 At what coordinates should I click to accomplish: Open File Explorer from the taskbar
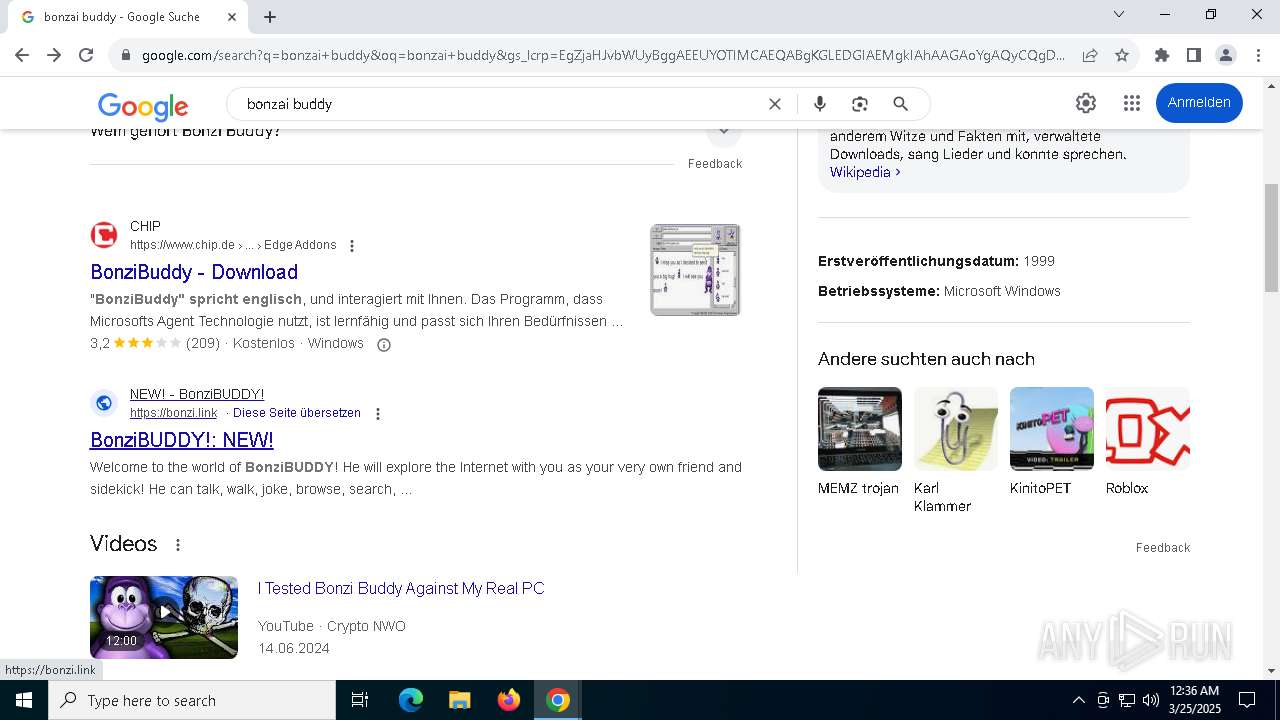[459, 700]
